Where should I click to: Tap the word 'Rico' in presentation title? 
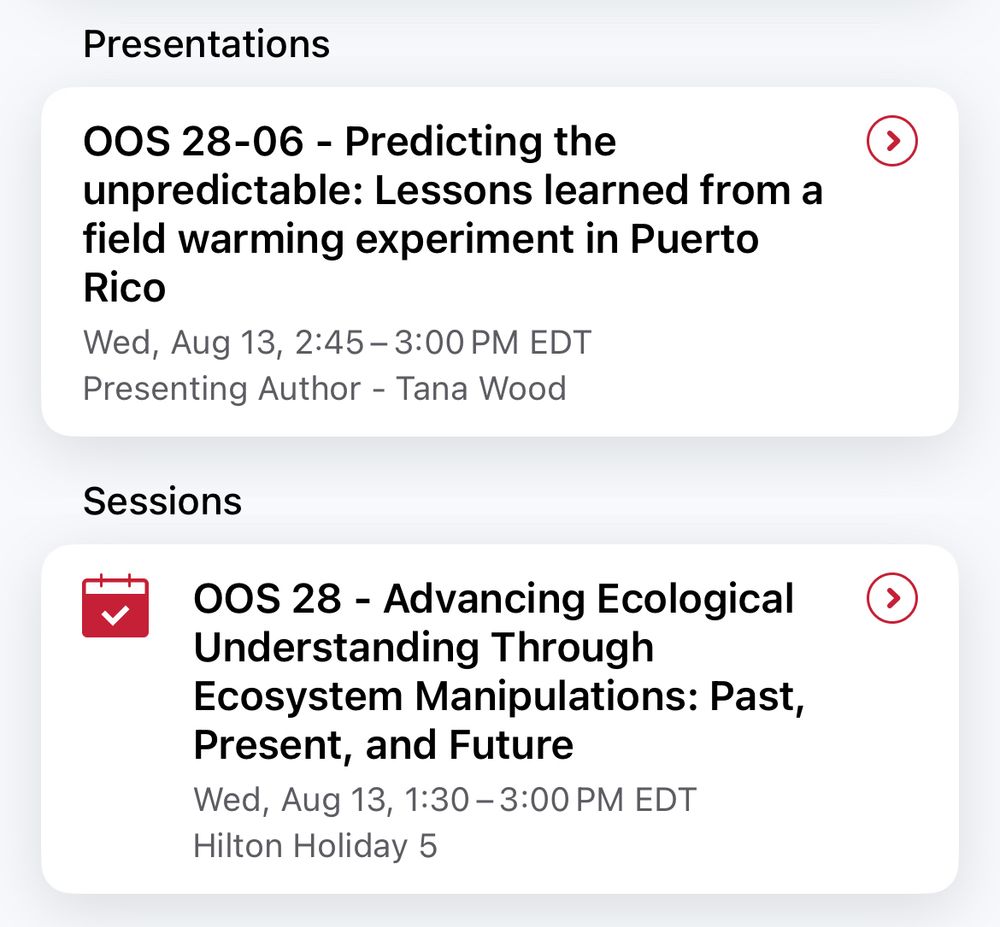[125, 288]
